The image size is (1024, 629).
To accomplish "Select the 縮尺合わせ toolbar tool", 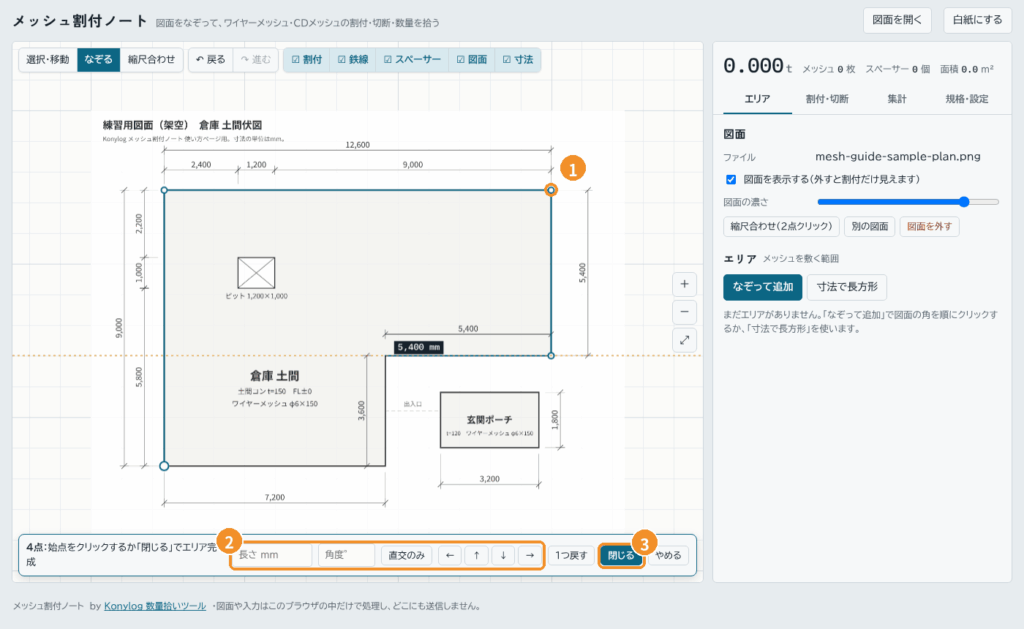I will [152, 59].
